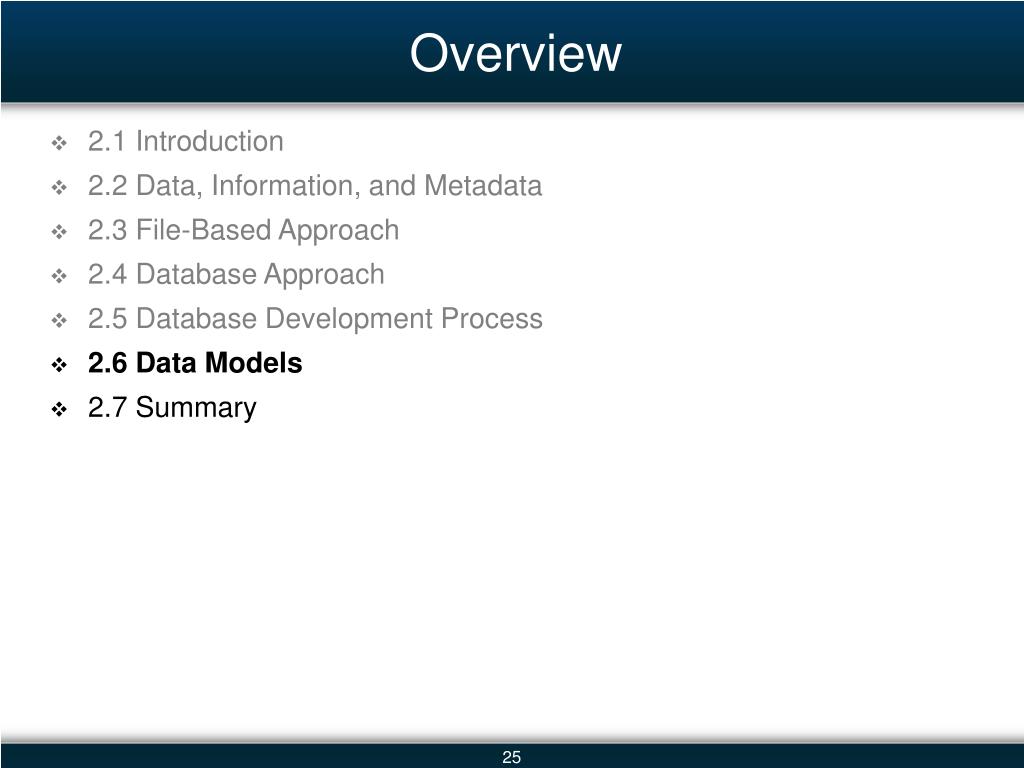
Task: Select the 2.3 File-Based Approach item
Action: (244, 230)
